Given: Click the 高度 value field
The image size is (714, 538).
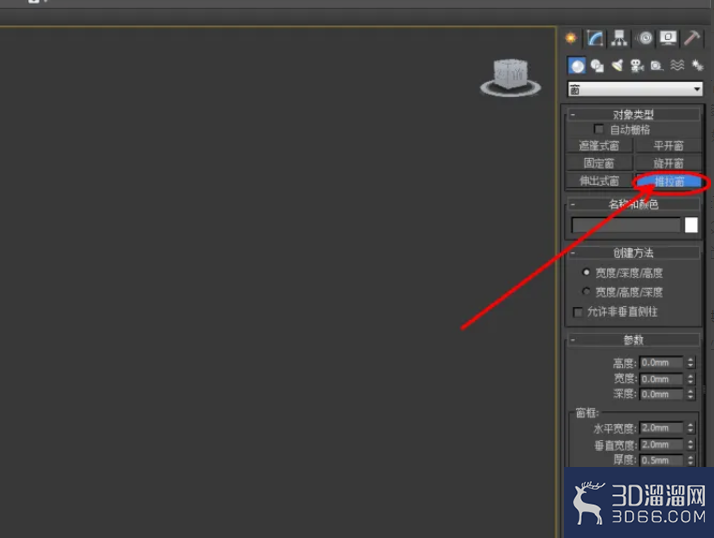Looking at the screenshot, I should click(x=661, y=363).
